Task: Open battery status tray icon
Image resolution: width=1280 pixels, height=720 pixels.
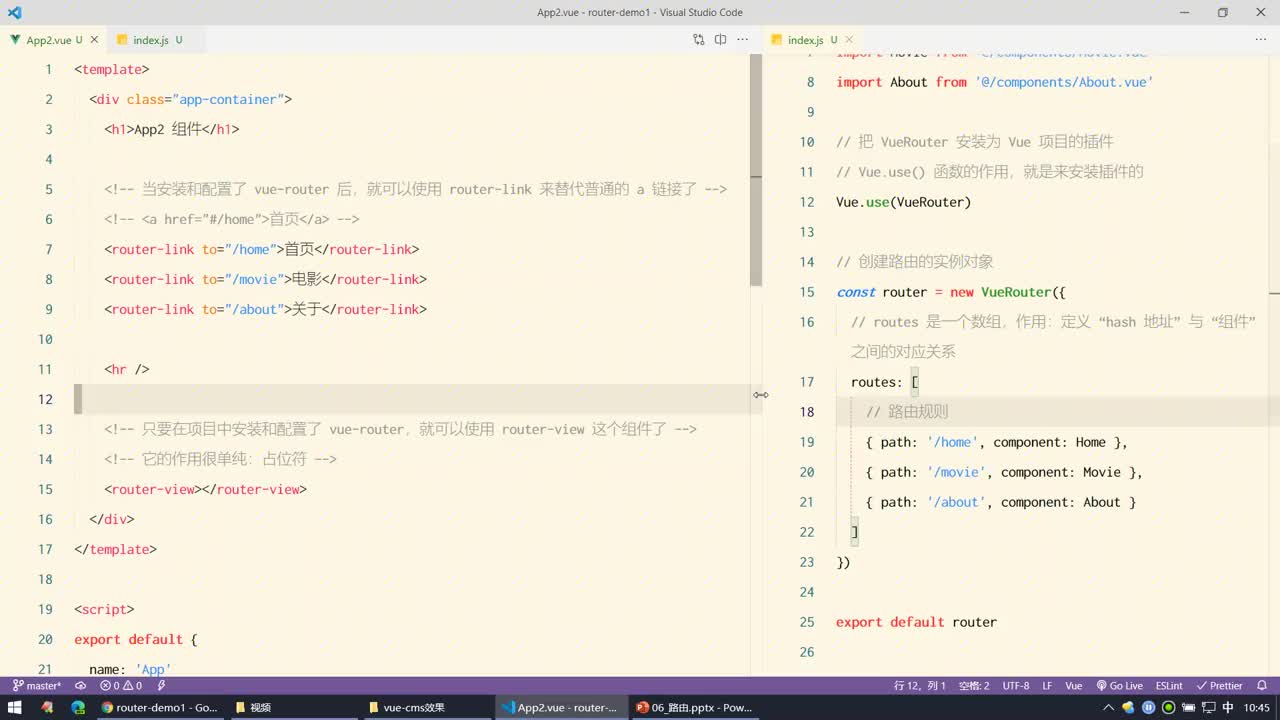Action: (x=1188, y=707)
